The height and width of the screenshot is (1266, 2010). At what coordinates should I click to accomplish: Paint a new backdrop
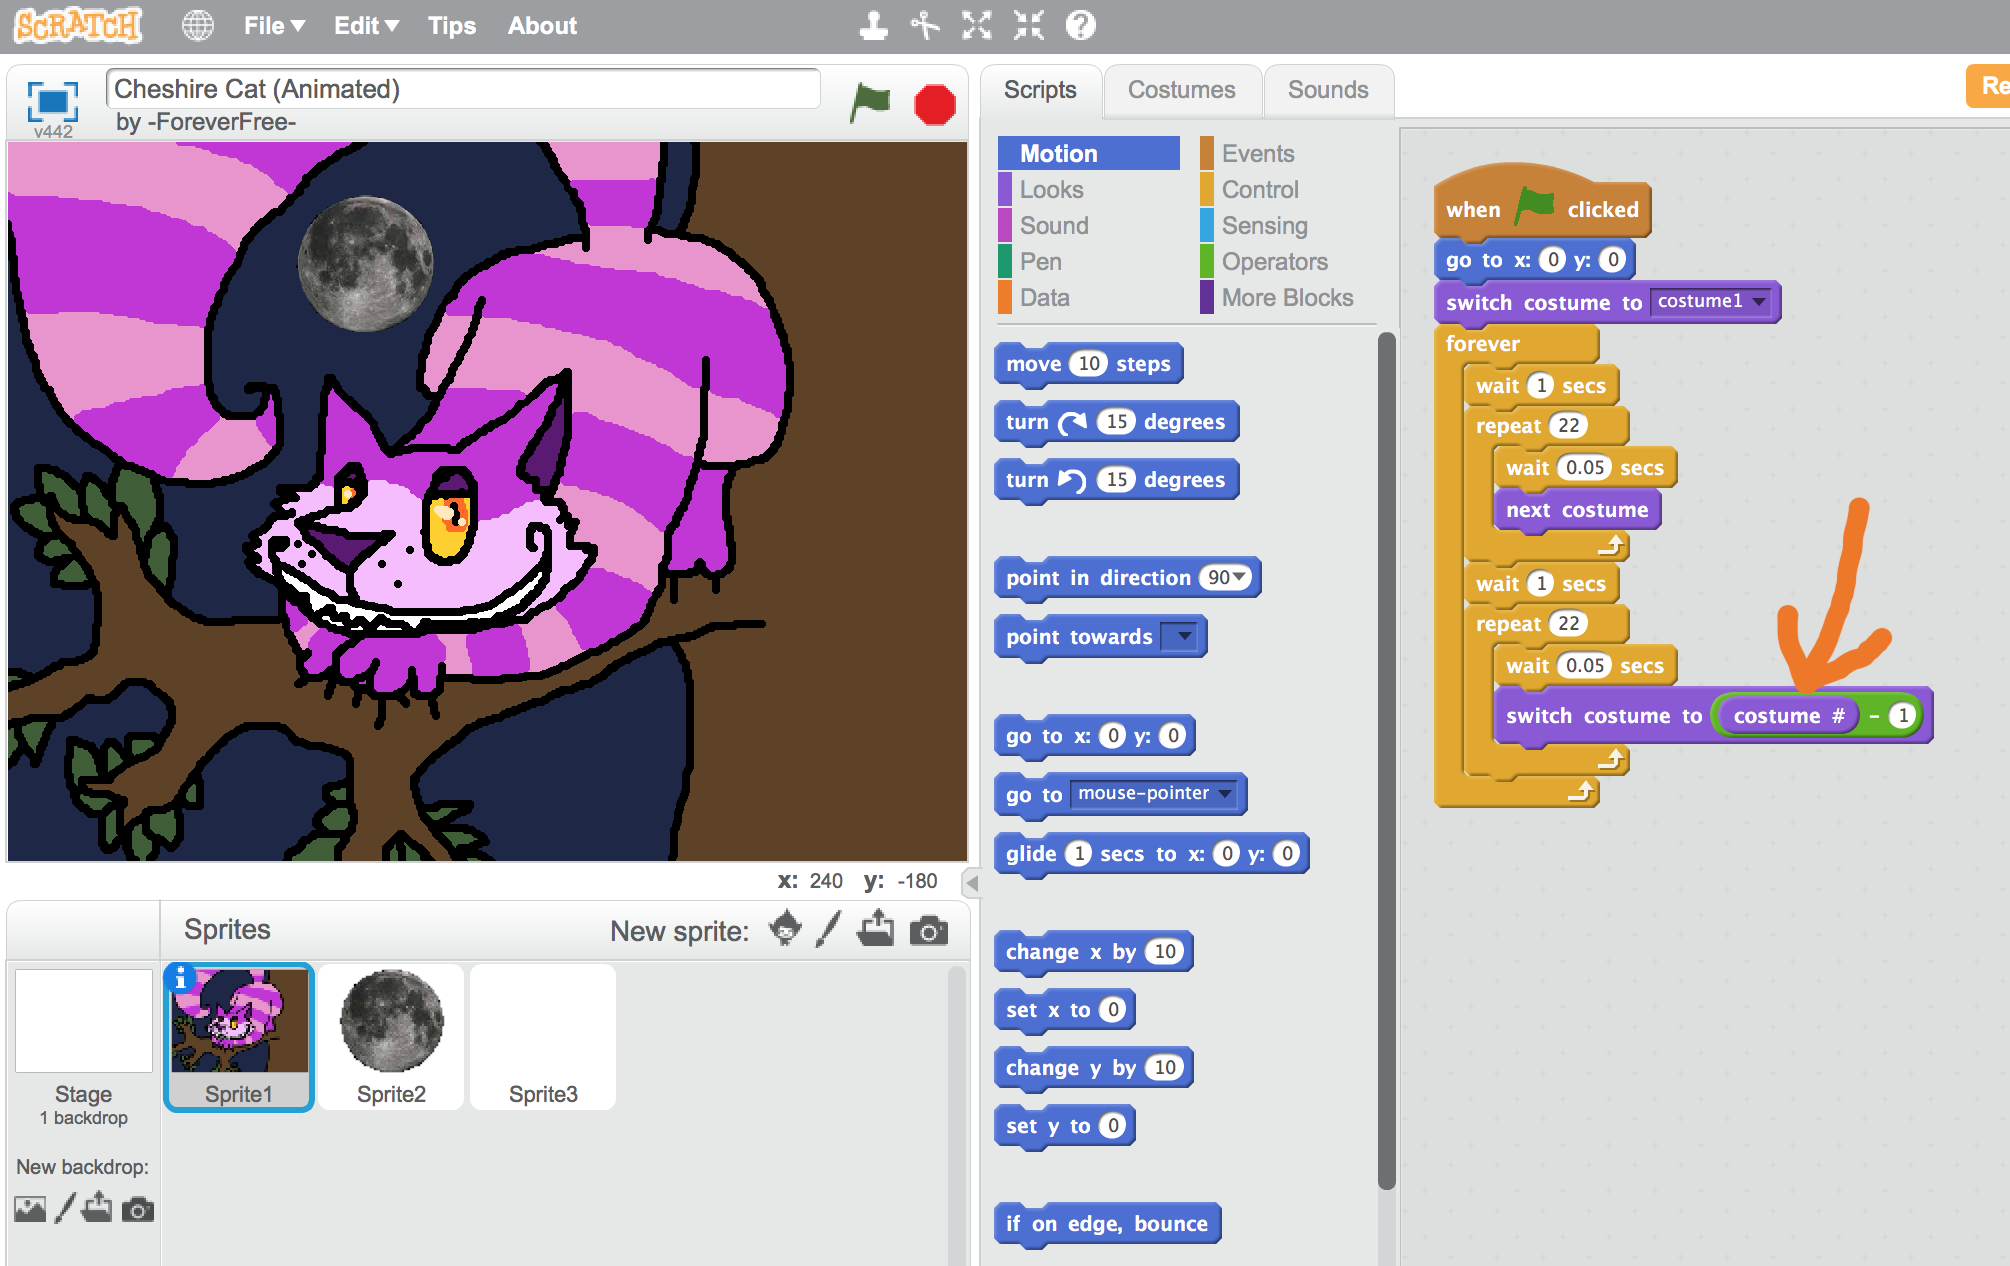pos(65,1209)
